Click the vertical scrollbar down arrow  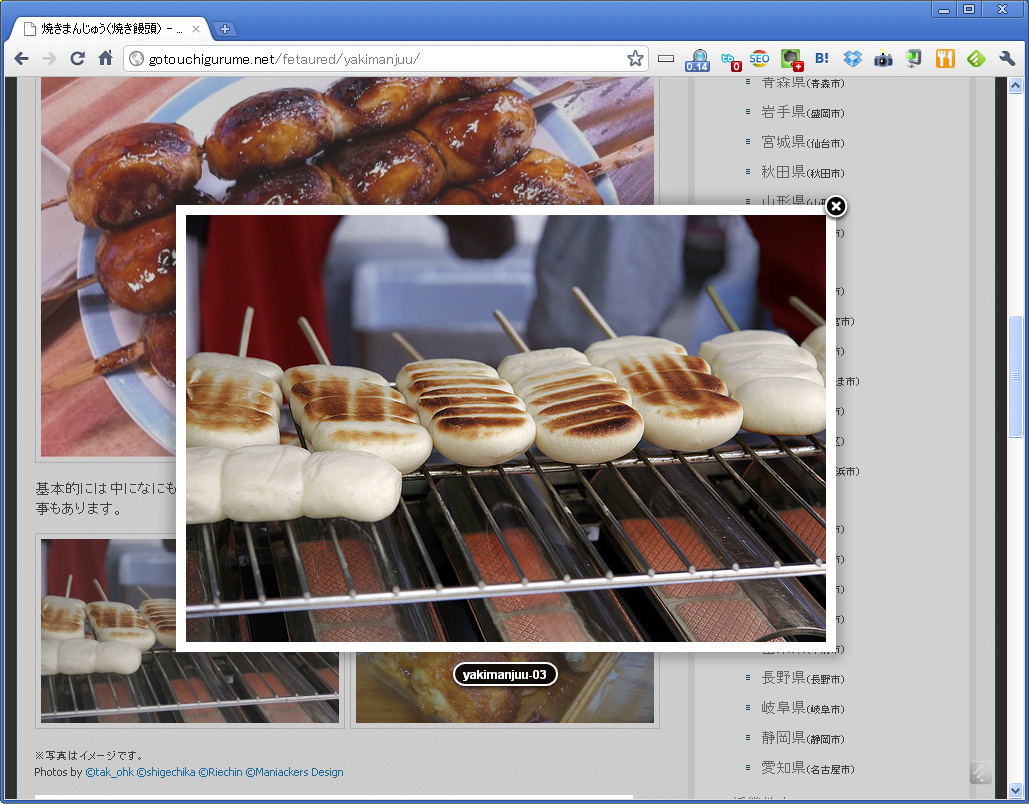[x=1016, y=789]
